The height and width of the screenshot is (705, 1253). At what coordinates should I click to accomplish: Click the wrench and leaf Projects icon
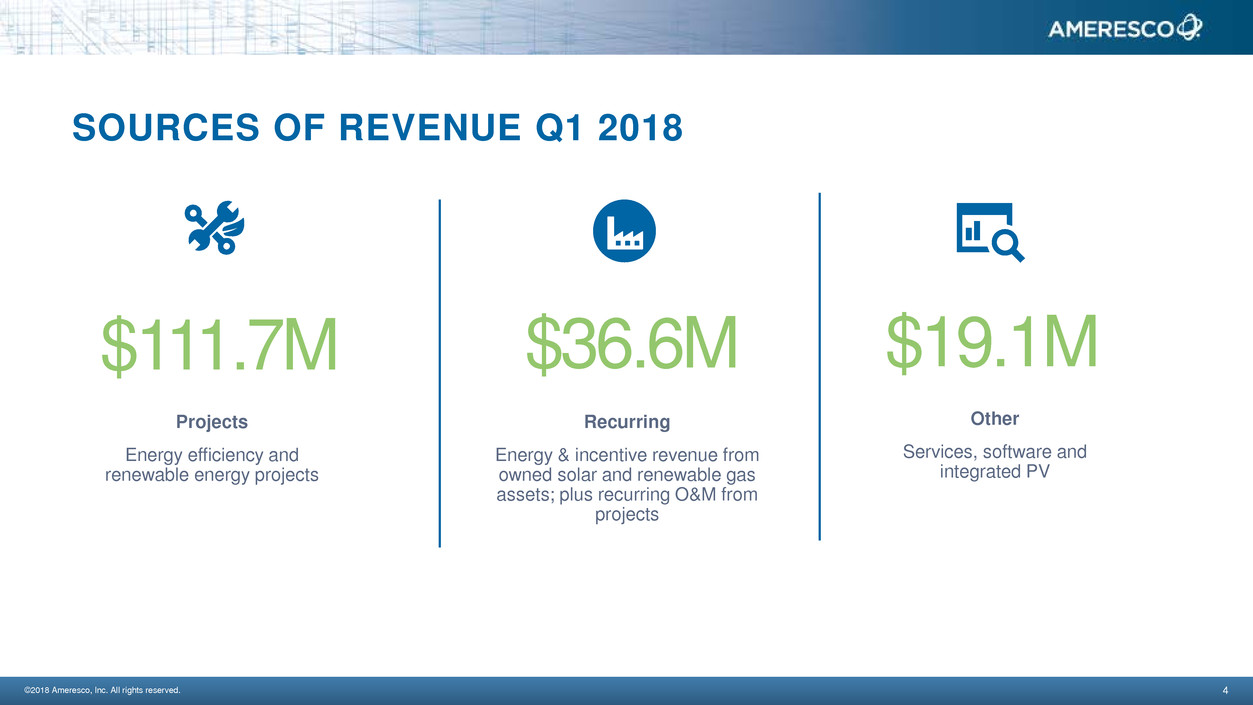tap(214, 227)
